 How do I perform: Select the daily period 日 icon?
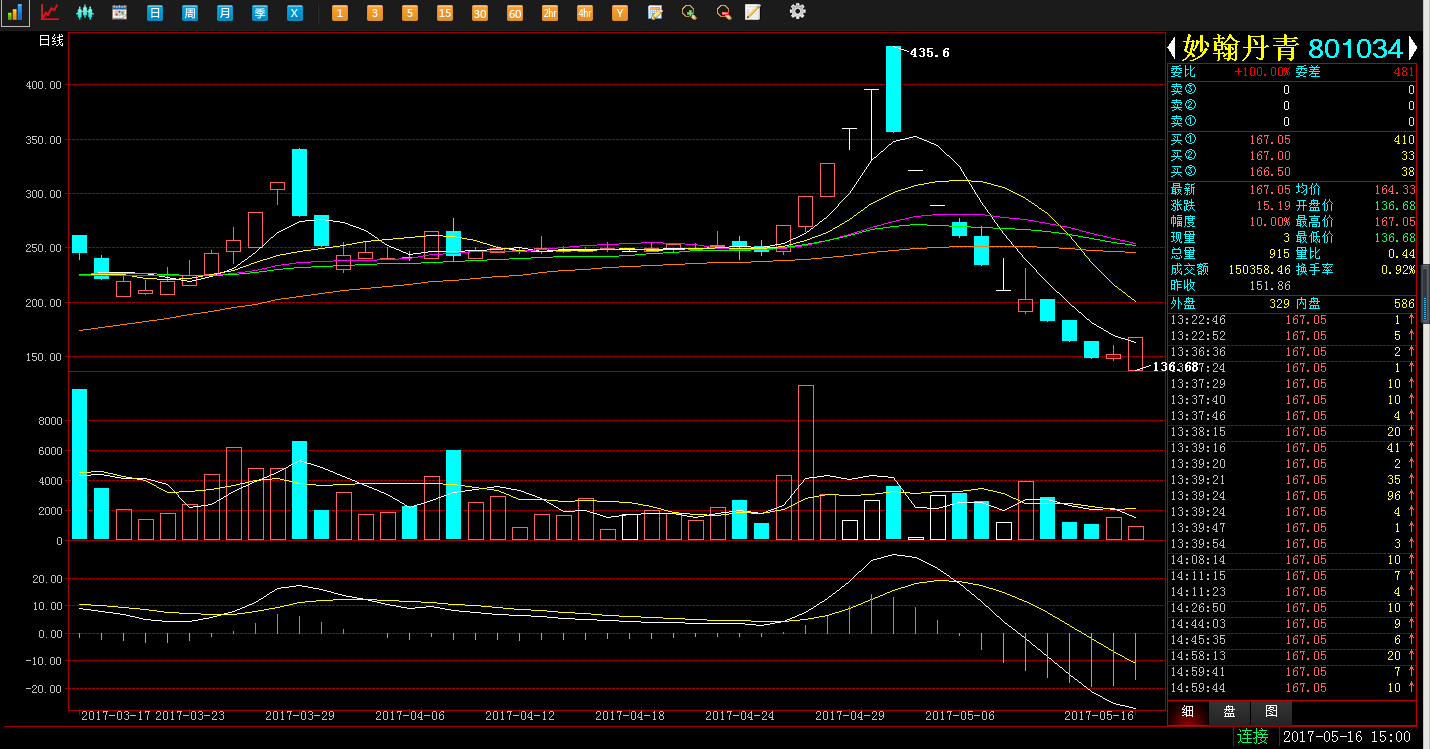tap(154, 13)
